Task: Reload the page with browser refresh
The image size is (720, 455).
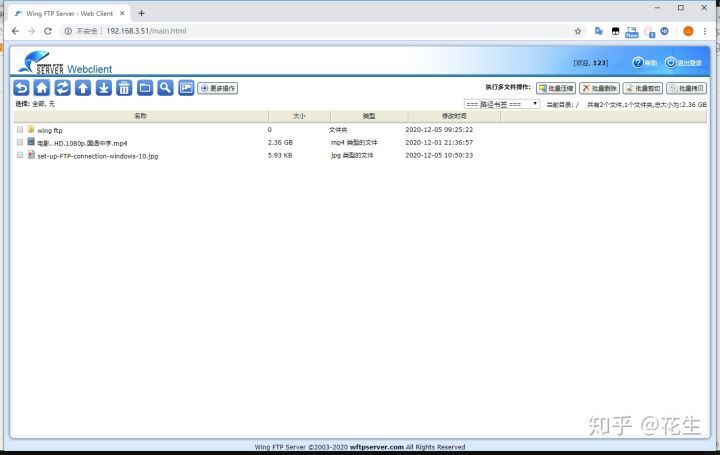Action: (48, 31)
